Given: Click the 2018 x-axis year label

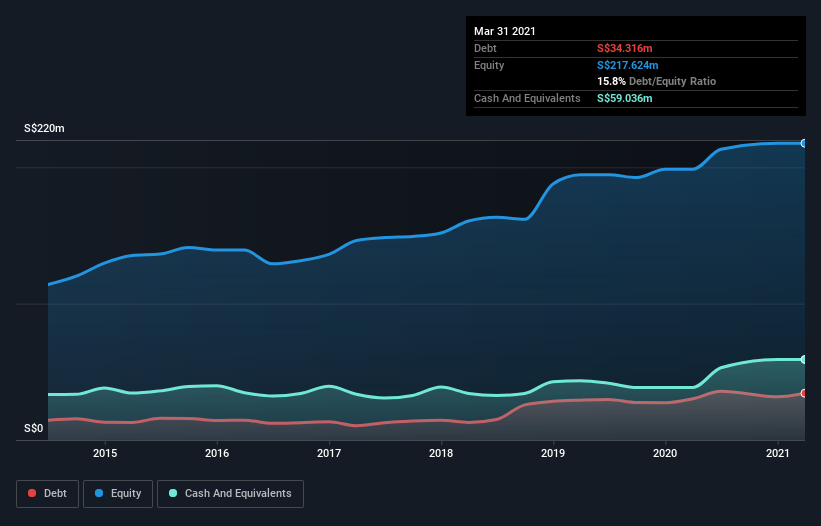Looking at the screenshot, I should 441,454.
